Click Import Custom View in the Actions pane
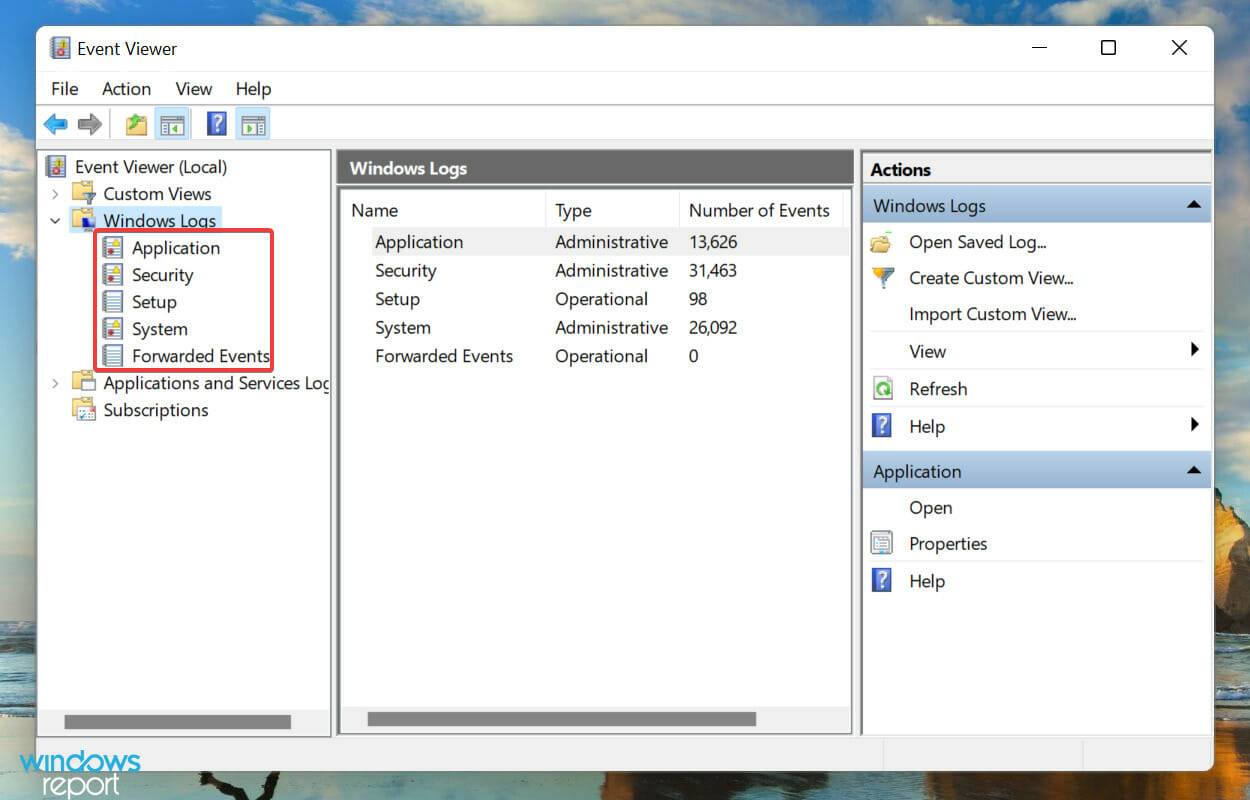This screenshot has height=800, width=1250. click(x=993, y=314)
